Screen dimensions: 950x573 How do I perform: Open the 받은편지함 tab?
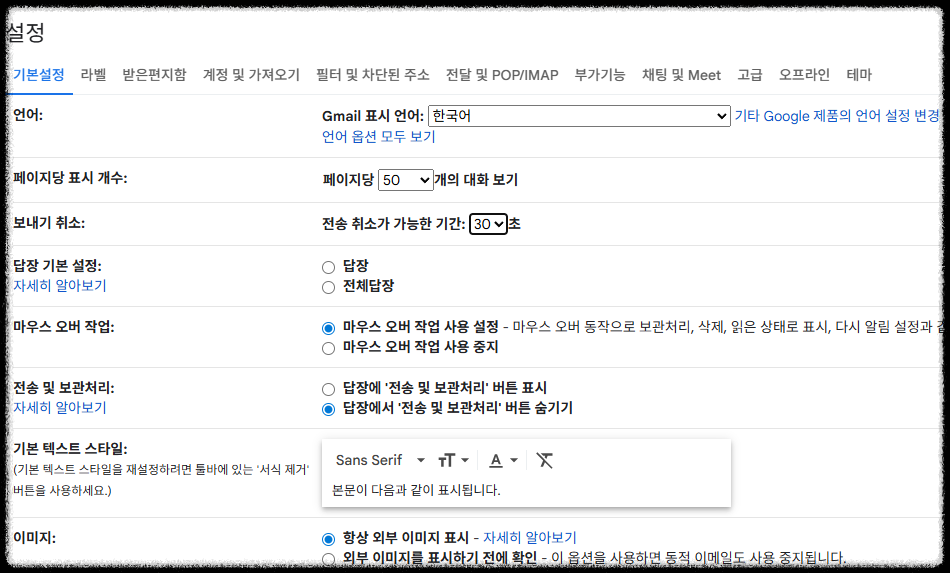[154, 75]
